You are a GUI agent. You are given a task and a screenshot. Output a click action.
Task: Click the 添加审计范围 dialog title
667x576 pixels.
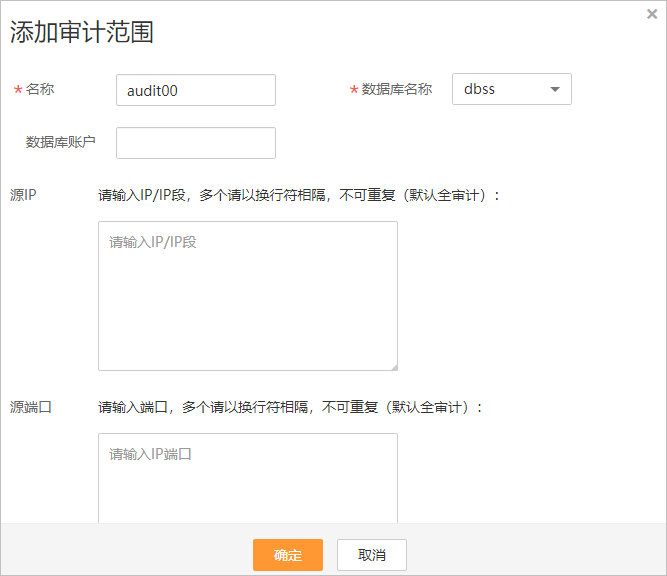[x=82, y=32]
